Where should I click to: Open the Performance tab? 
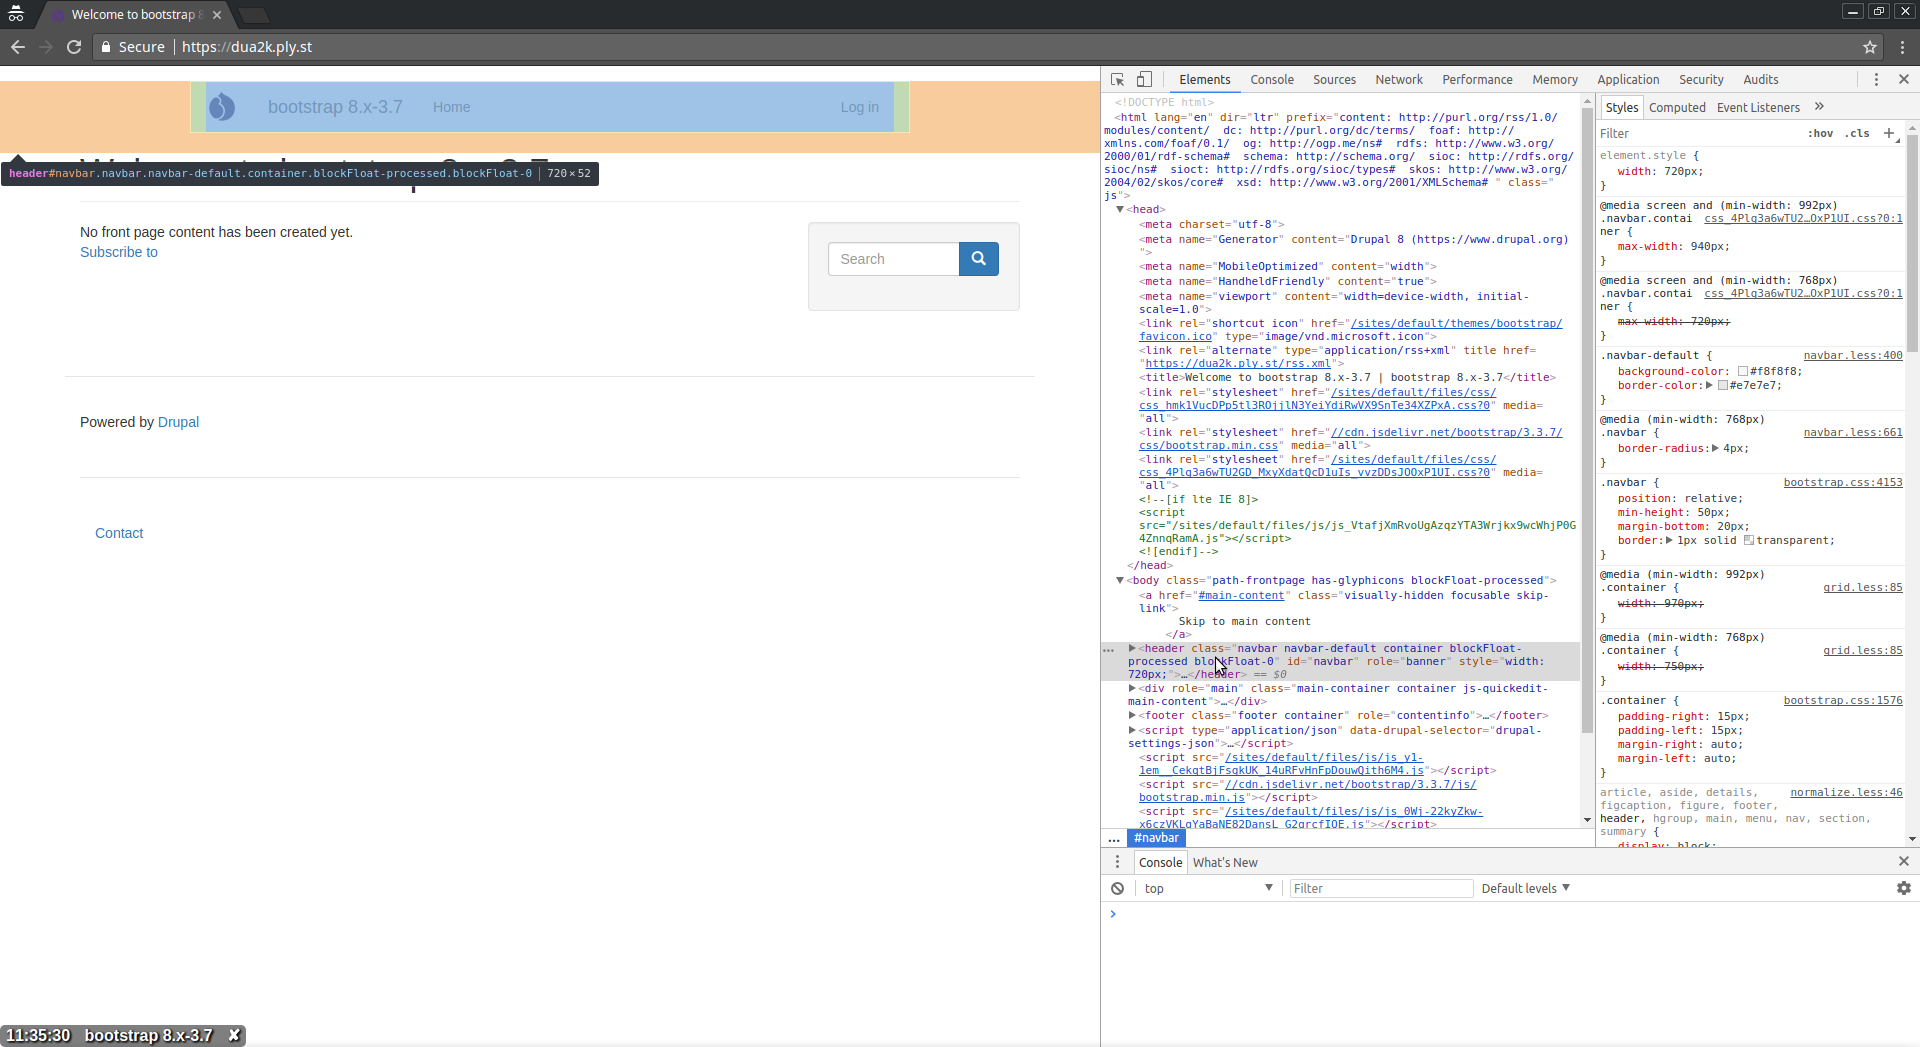1477,79
